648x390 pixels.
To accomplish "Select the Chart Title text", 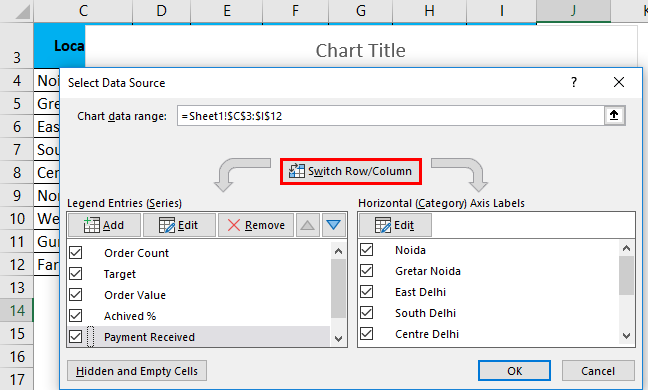I will click(x=360, y=50).
